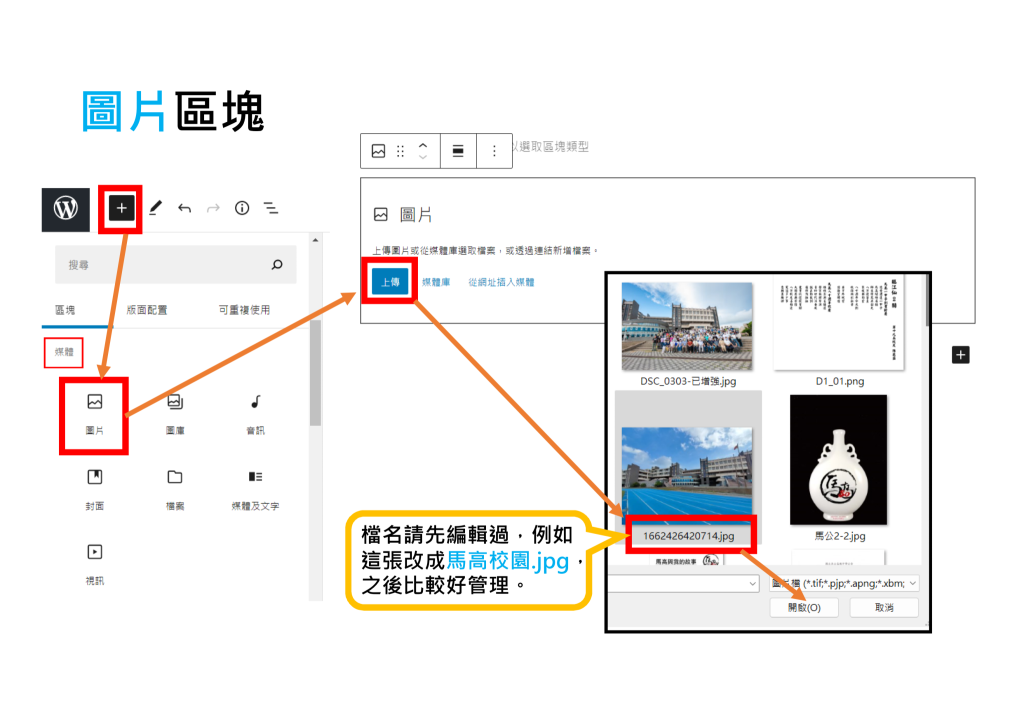1024x724 pixels.
Task: Expand the file type filter dropdown
Action: tap(911, 583)
